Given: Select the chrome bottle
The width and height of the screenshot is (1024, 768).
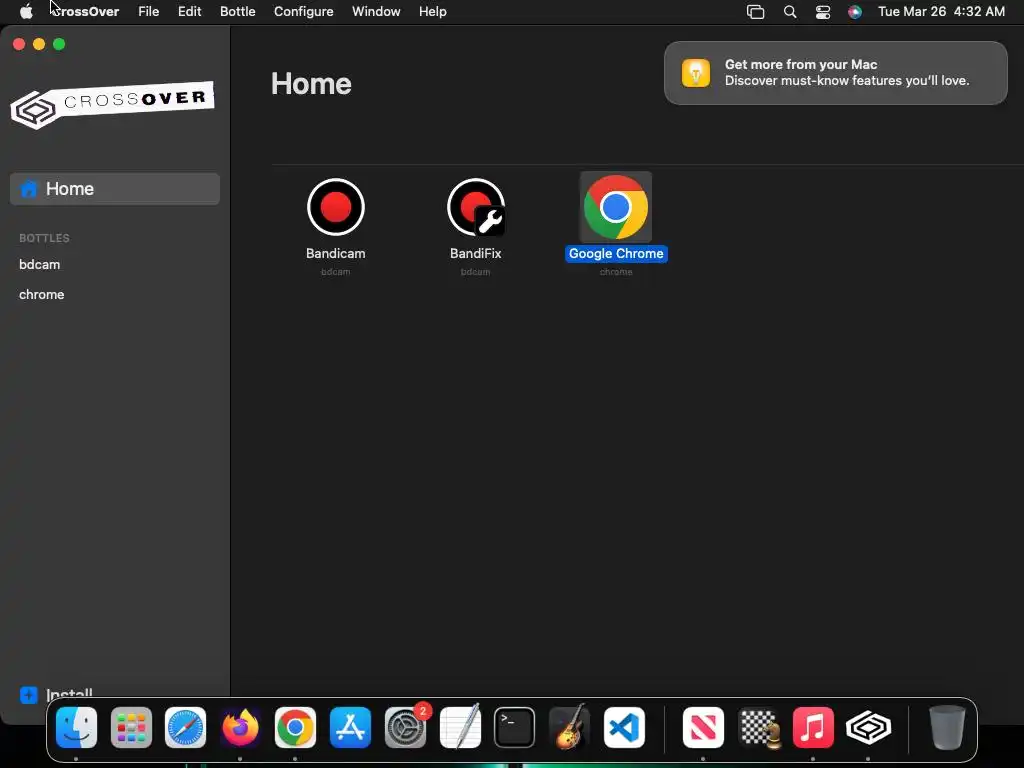Looking at the screenshot, I should click(x=42, y=295).
